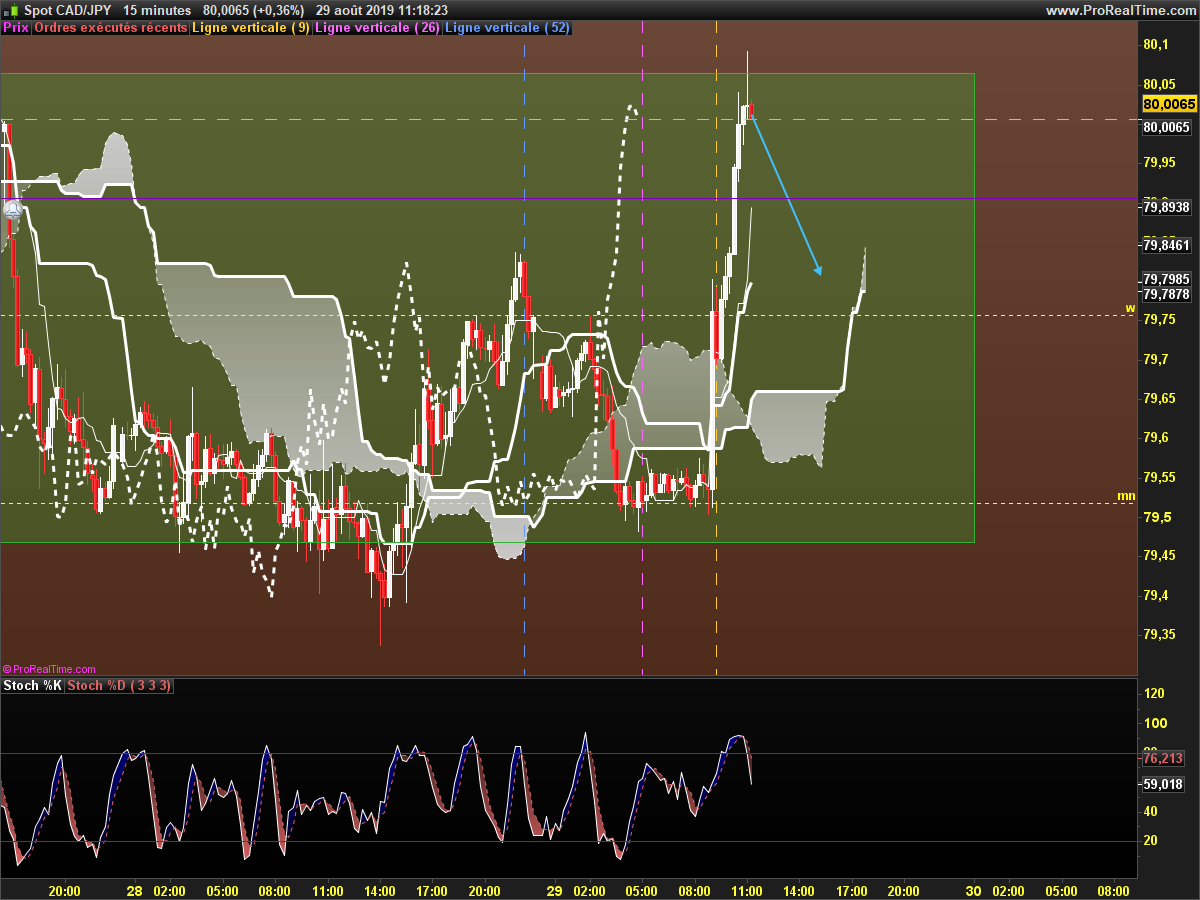Image resolution: width=1200 pixels, height=900 pixels.
Task: Click the Stoch value label 76,213
Action: pyautogui.click(x=1164, y=759)
